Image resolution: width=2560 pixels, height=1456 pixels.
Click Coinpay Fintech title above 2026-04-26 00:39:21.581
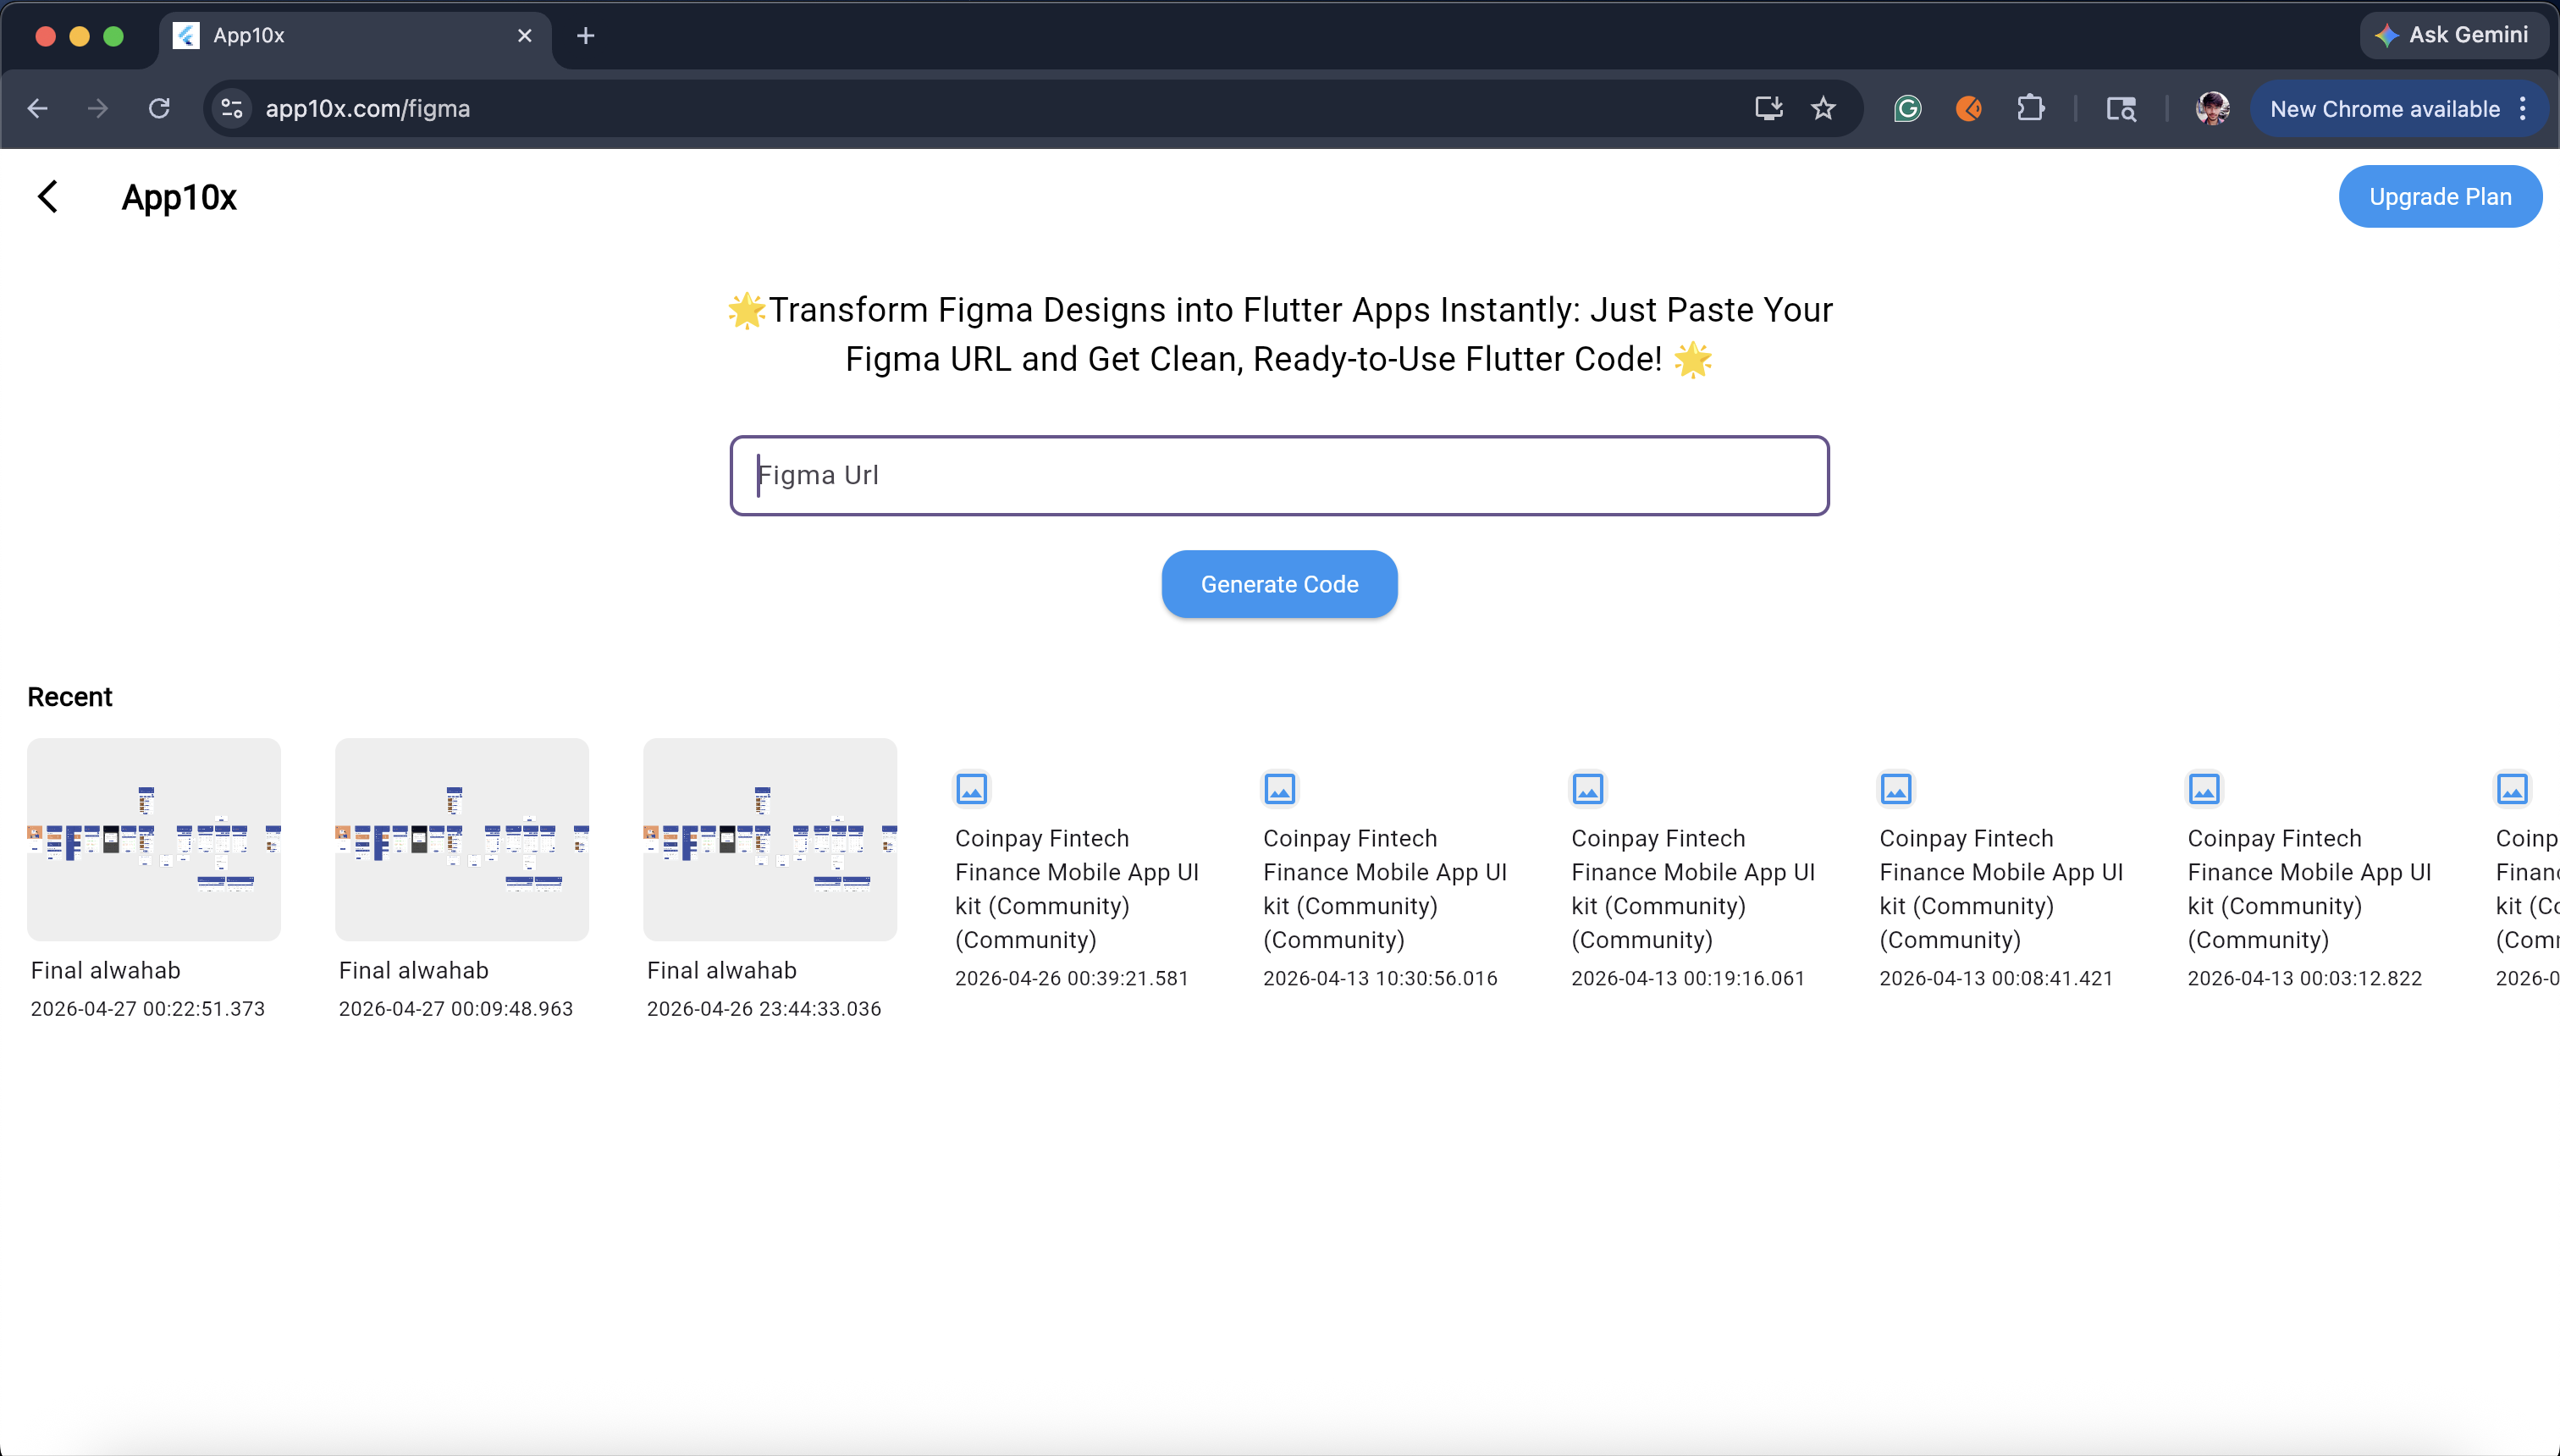click(1077, 889)
